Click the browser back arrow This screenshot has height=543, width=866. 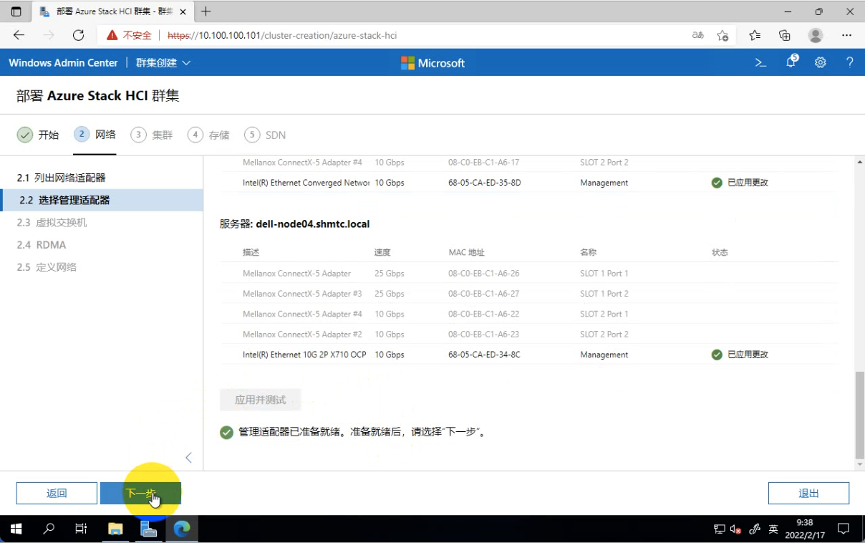(x=19, y=35)
